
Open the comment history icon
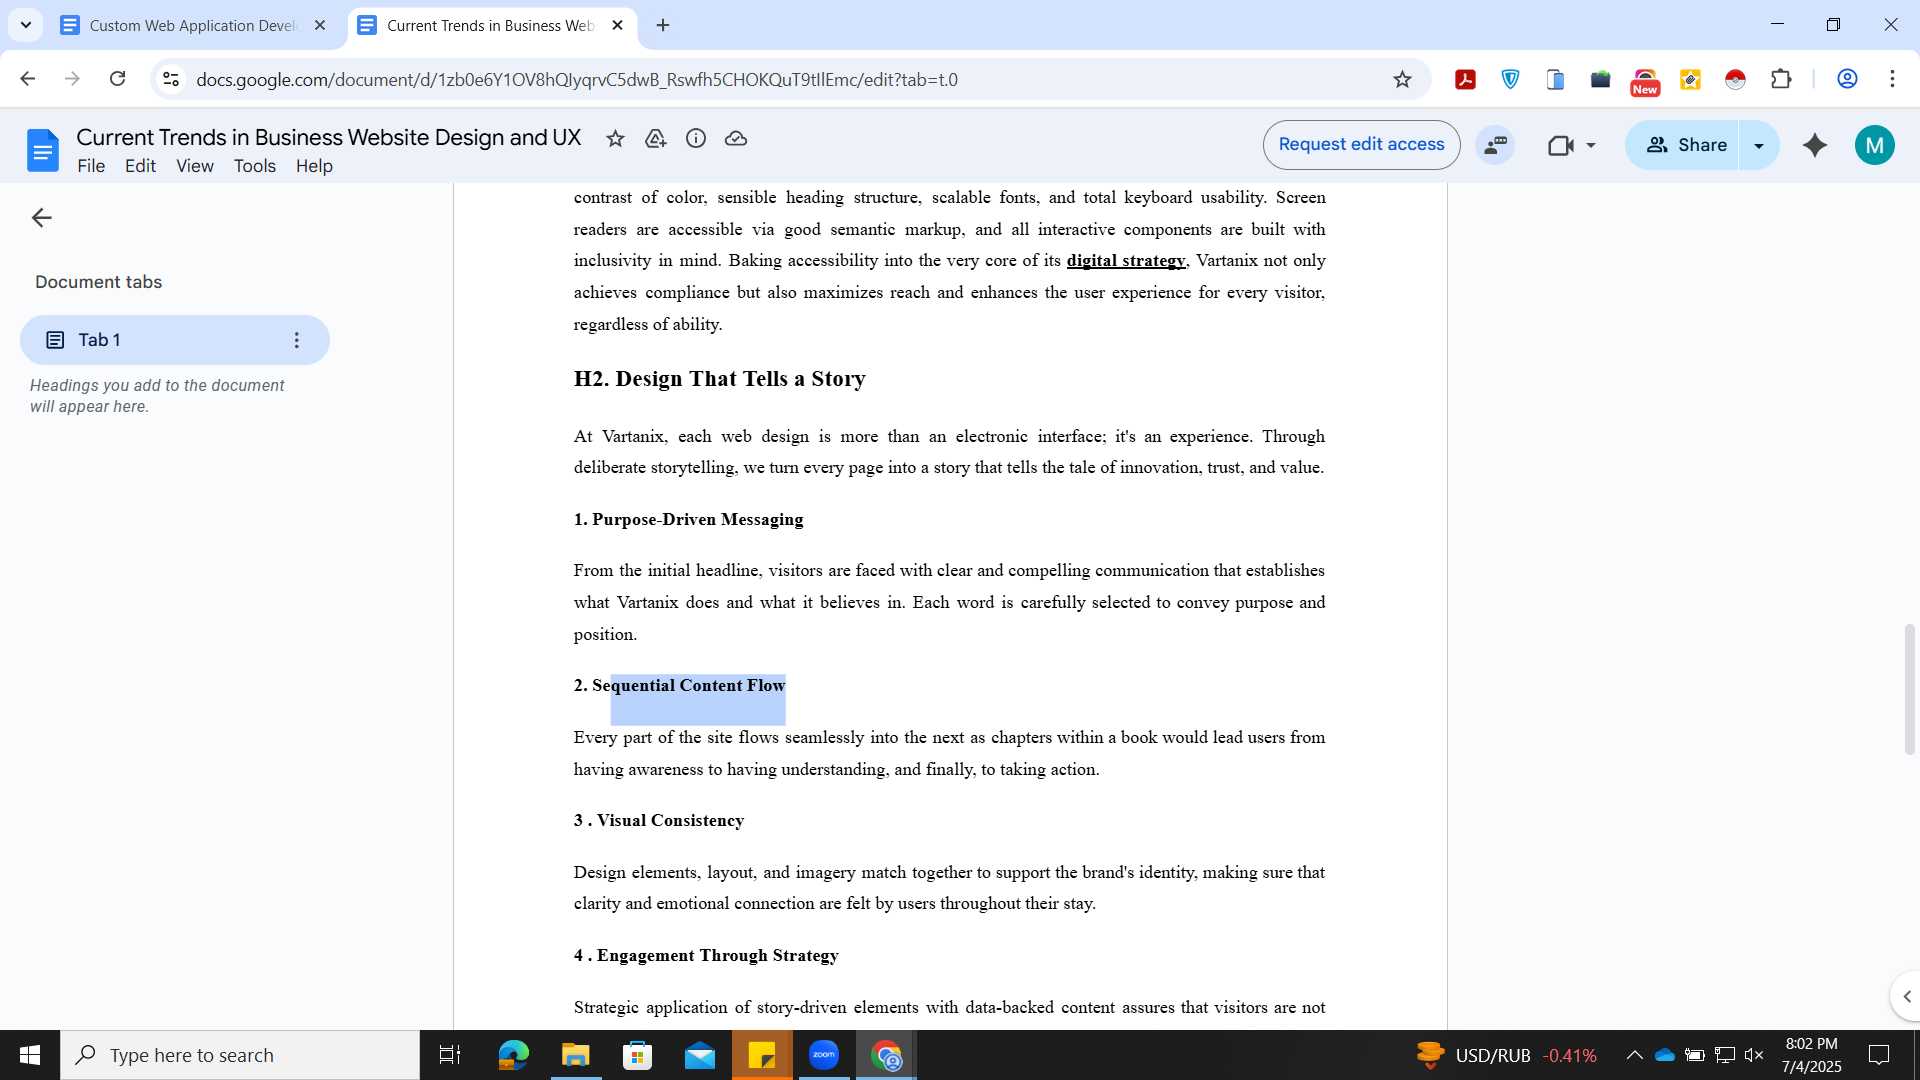point(1496,145)
